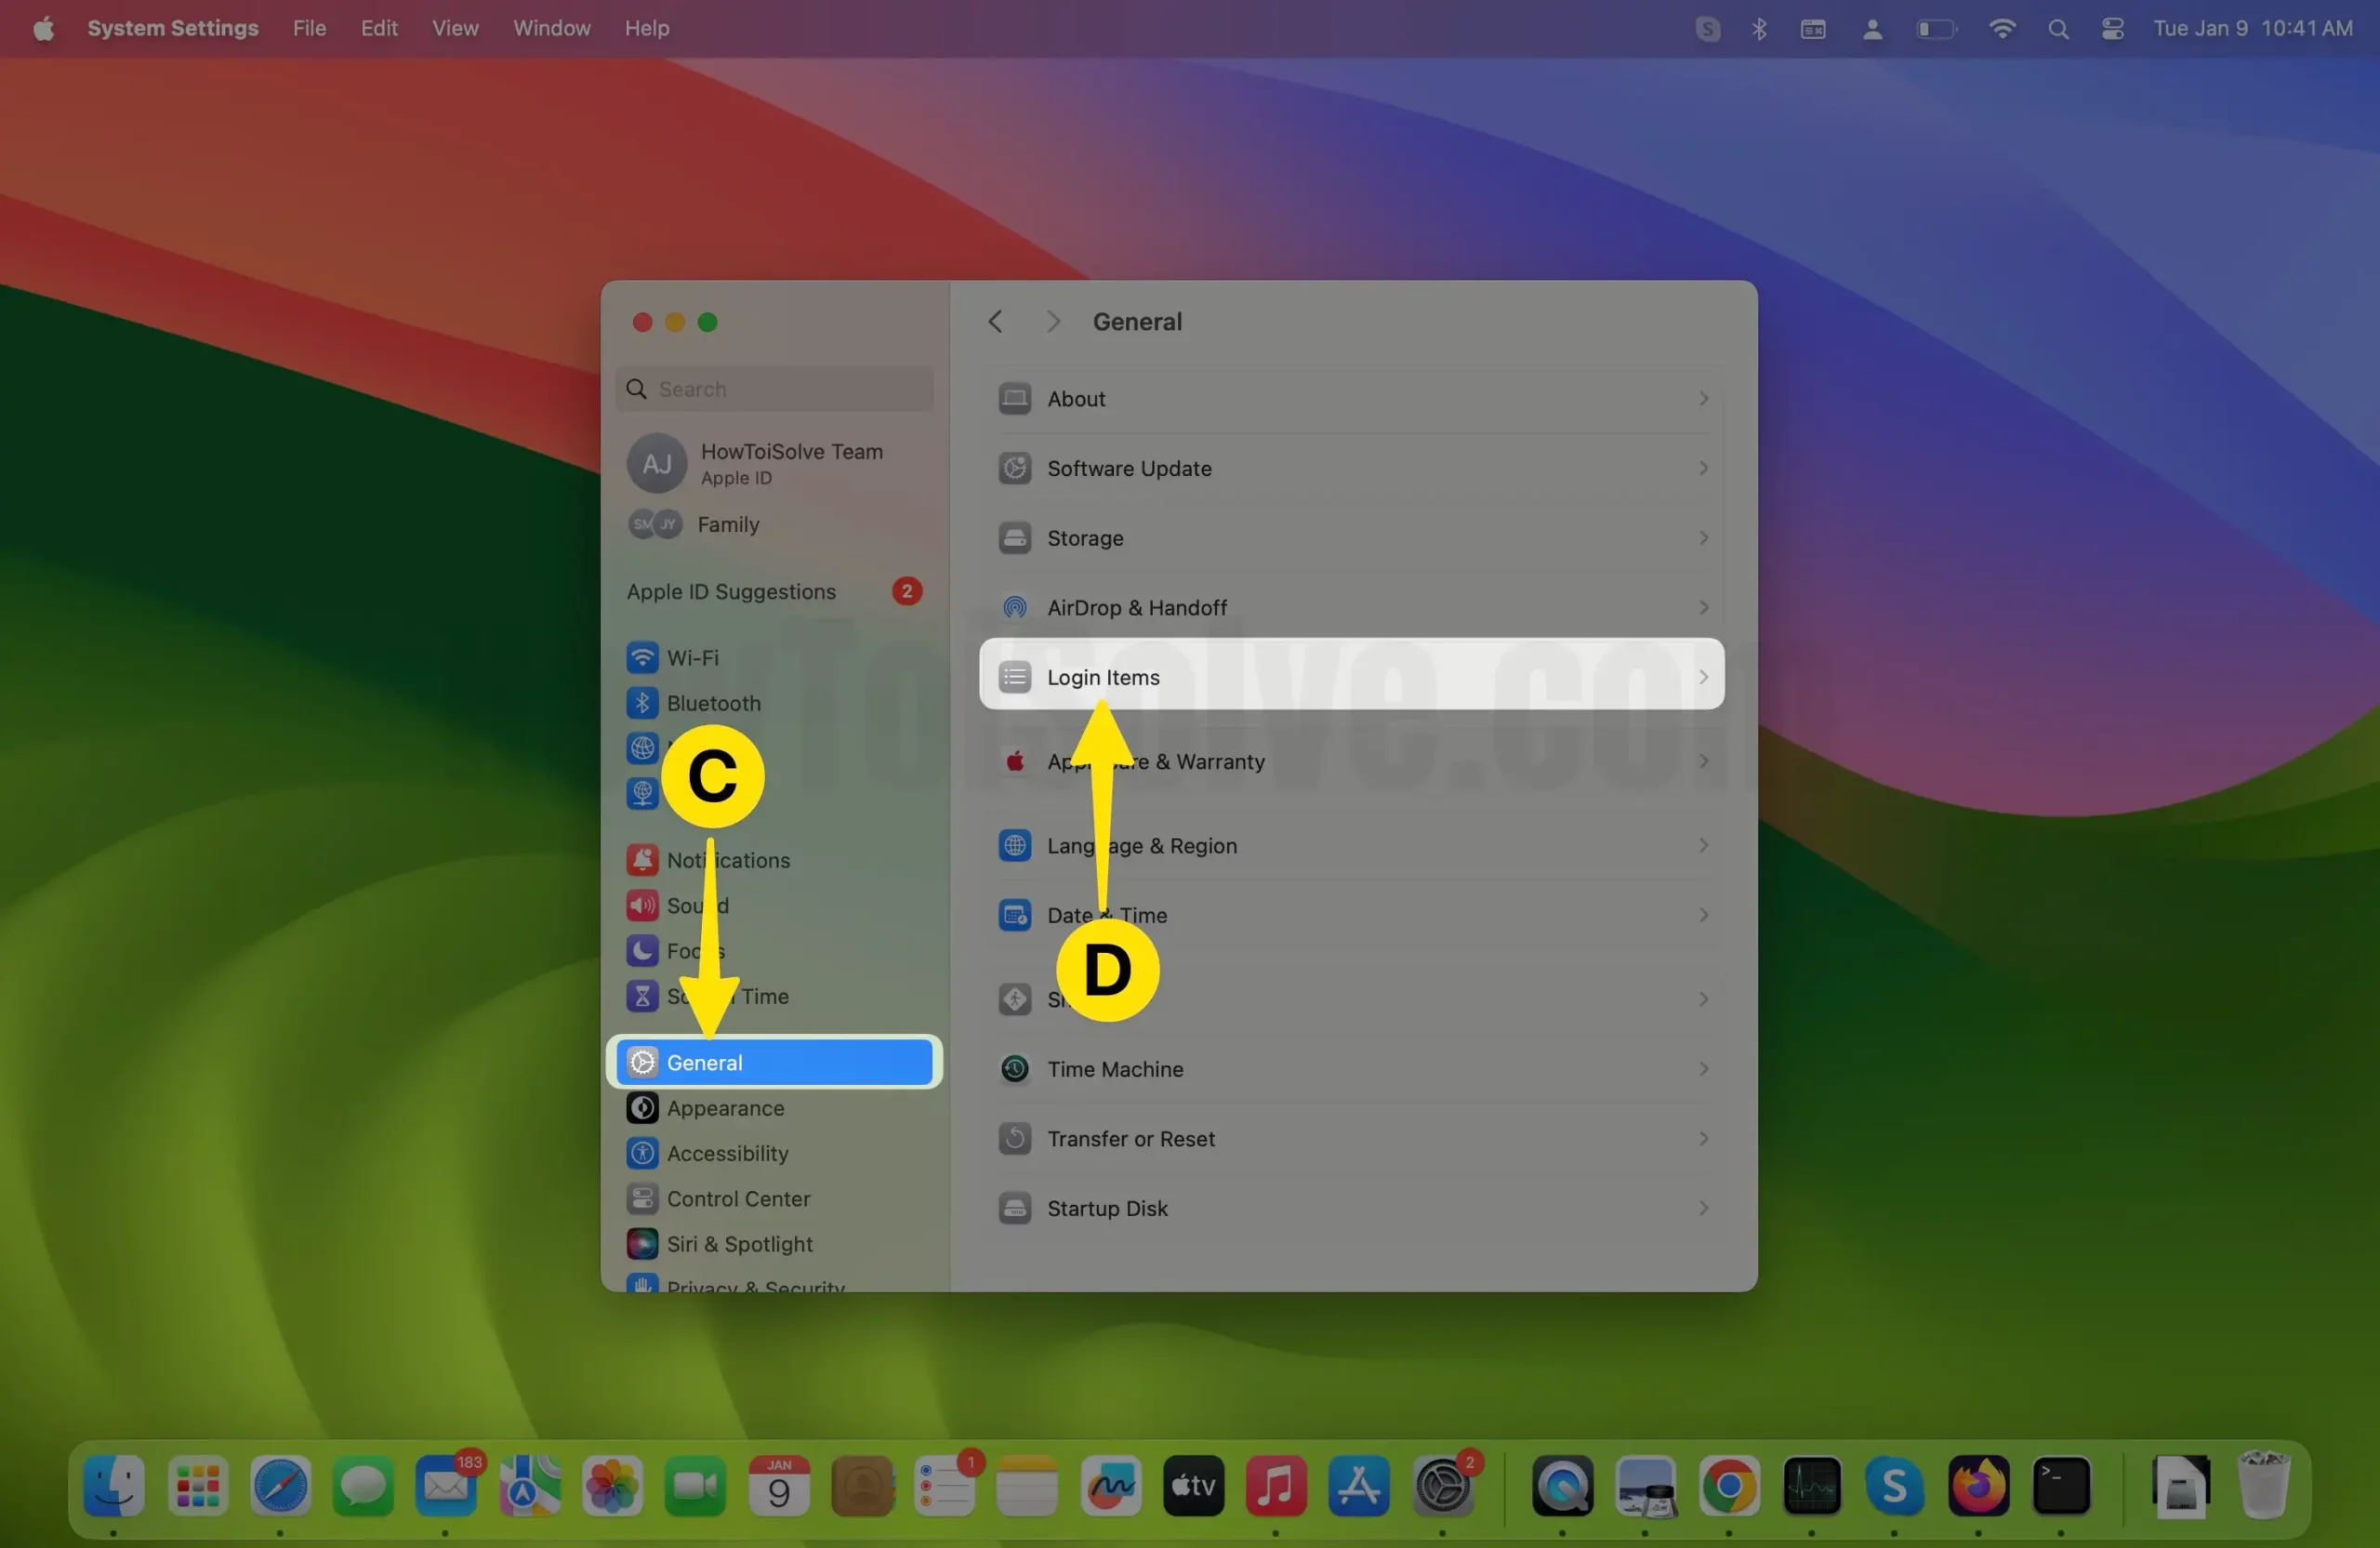This screenshot has height=1548, width=2380.
Task: Open Siri & Spotlight settings
Action: tap(739, 1244)
